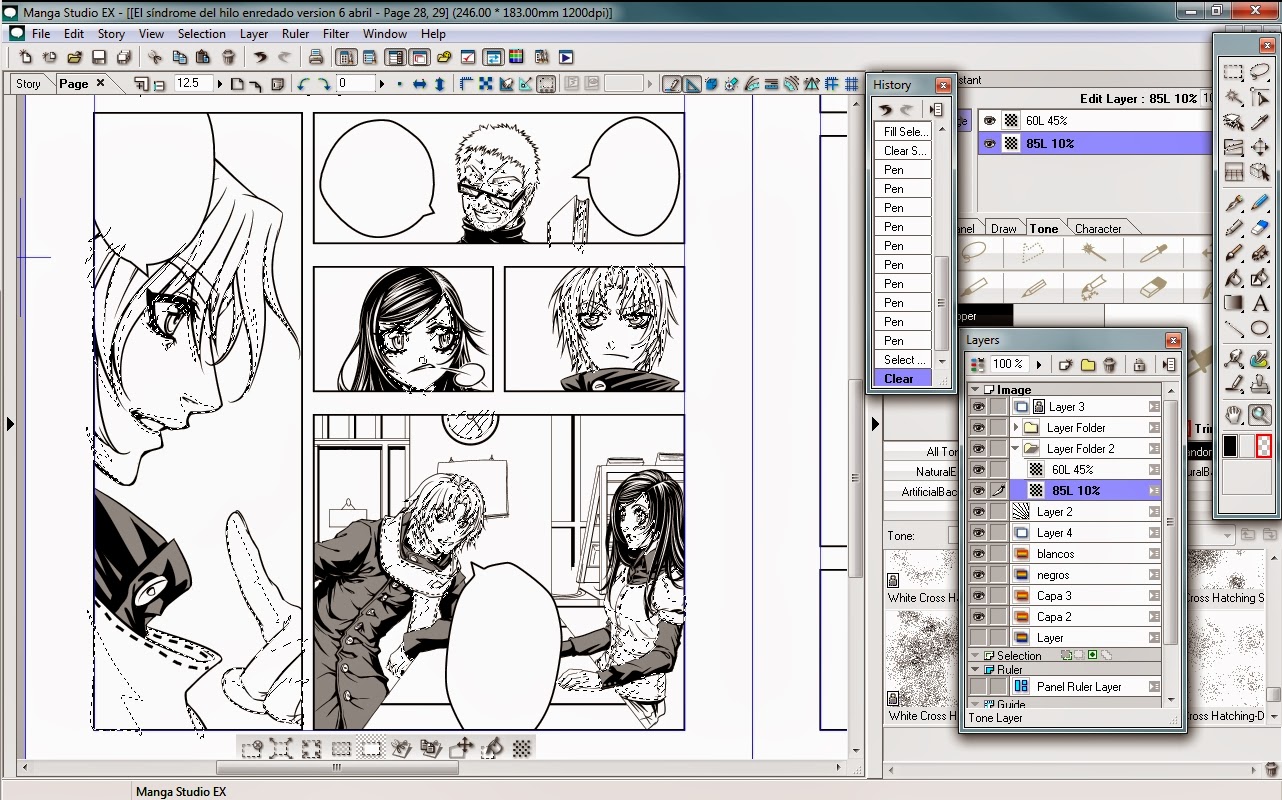The image size is (1282, 800).
Task: Open the File menu
Action: (41, 34)
